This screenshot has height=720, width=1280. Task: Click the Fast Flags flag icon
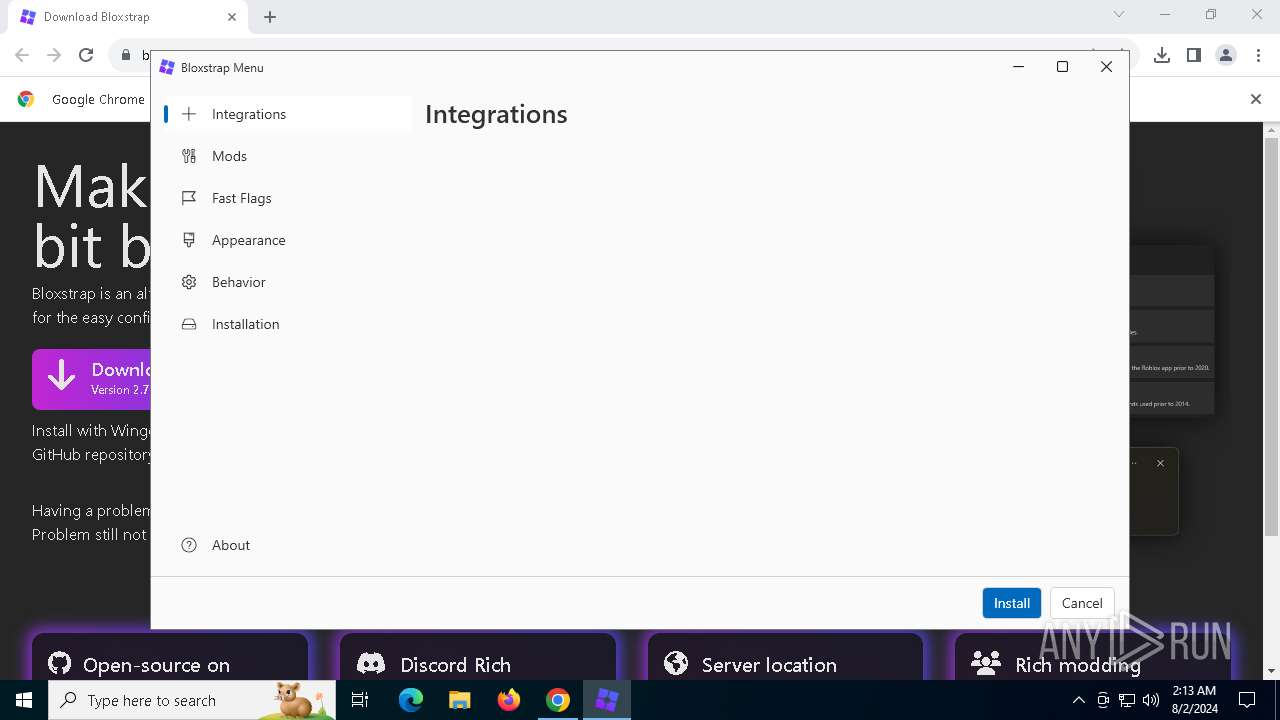tap(189, 198)
